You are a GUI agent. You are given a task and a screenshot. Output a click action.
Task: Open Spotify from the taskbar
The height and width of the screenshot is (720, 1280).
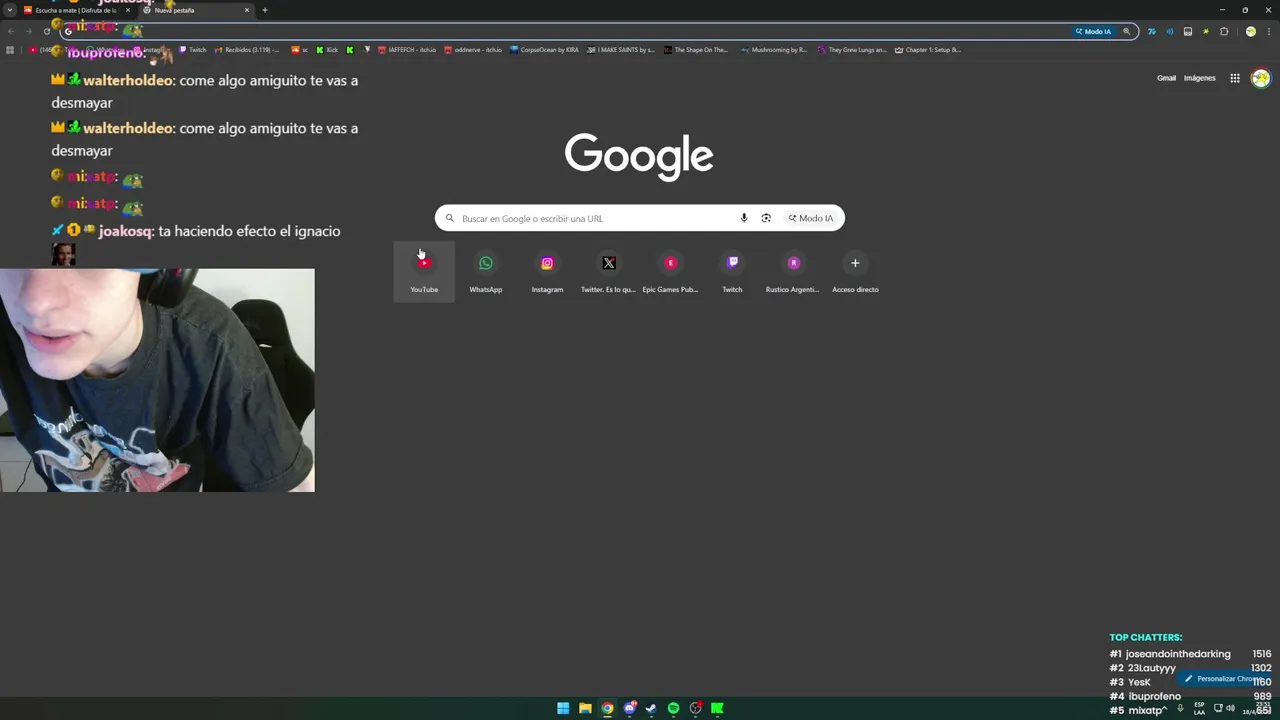tap(673, 708)
